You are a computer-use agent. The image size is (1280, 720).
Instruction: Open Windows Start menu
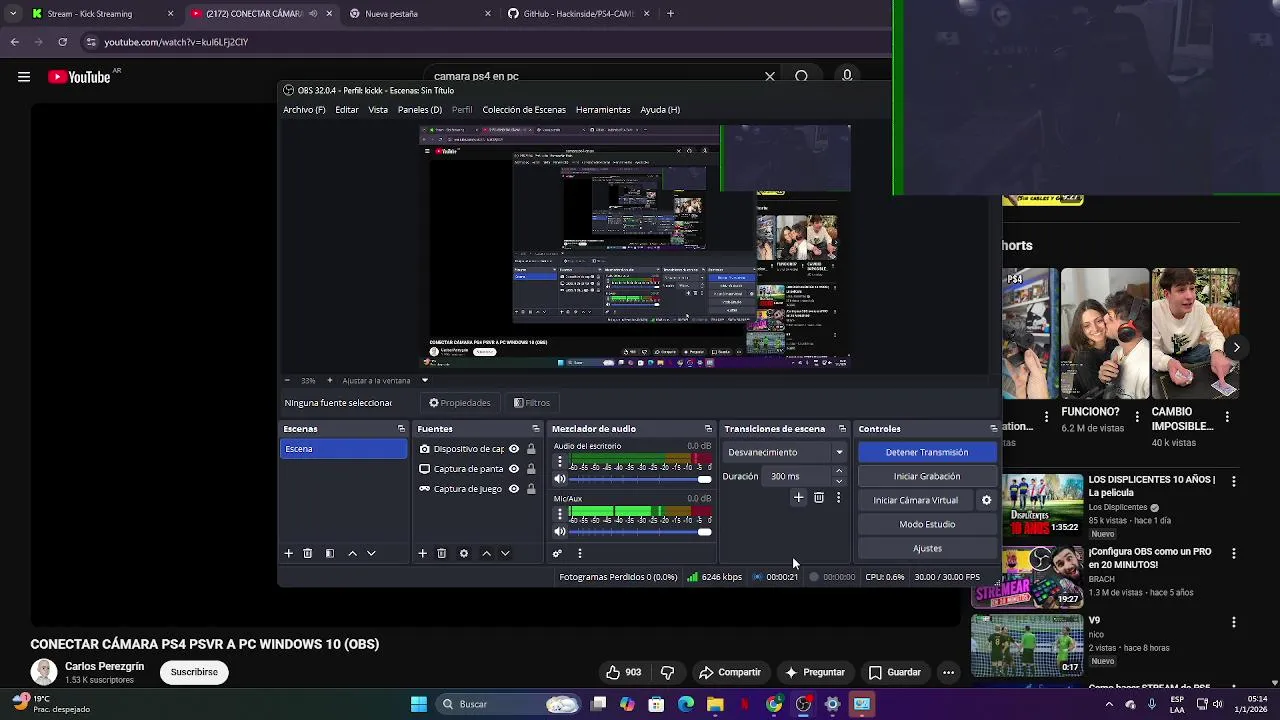(419, 704)
